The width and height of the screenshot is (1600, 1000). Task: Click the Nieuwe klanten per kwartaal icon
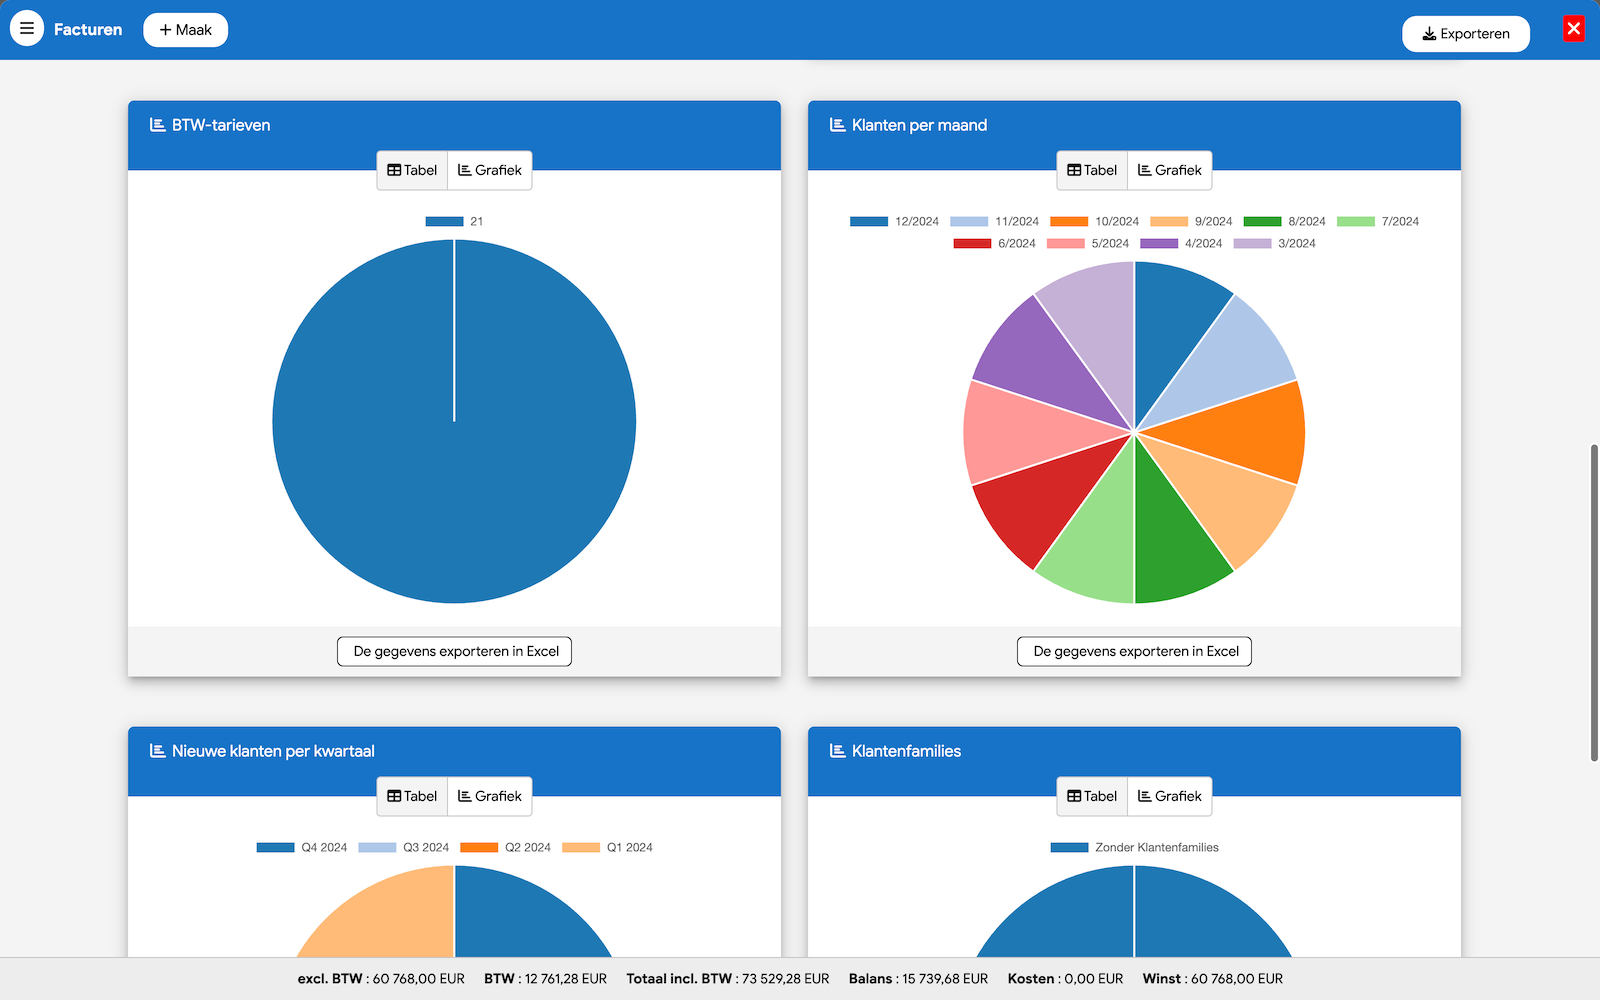pos(158,751)
